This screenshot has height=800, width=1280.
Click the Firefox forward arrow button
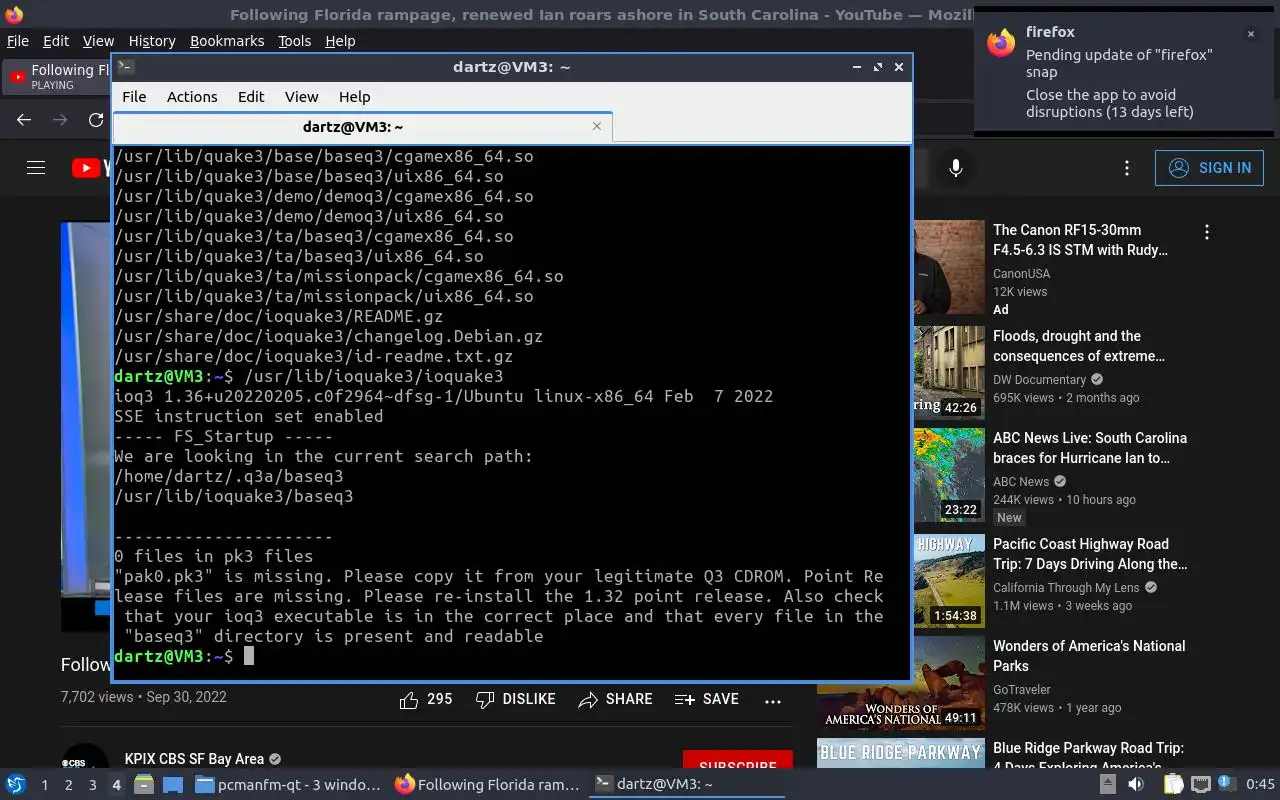pyautogui.click(x=60, y=120)
